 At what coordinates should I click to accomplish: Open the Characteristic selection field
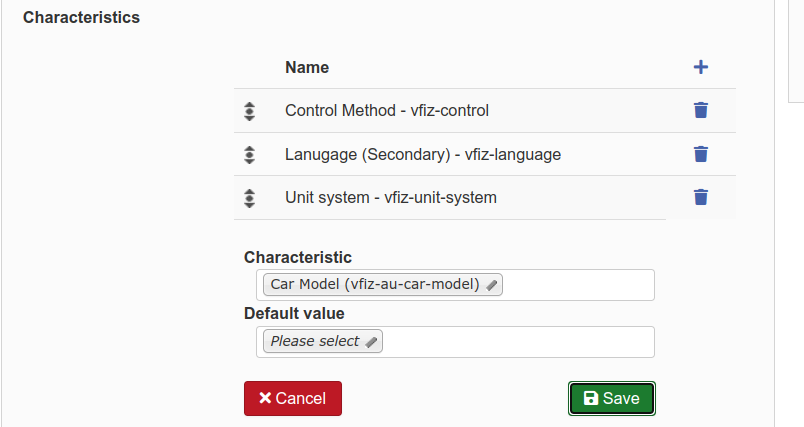click(580, 285)
